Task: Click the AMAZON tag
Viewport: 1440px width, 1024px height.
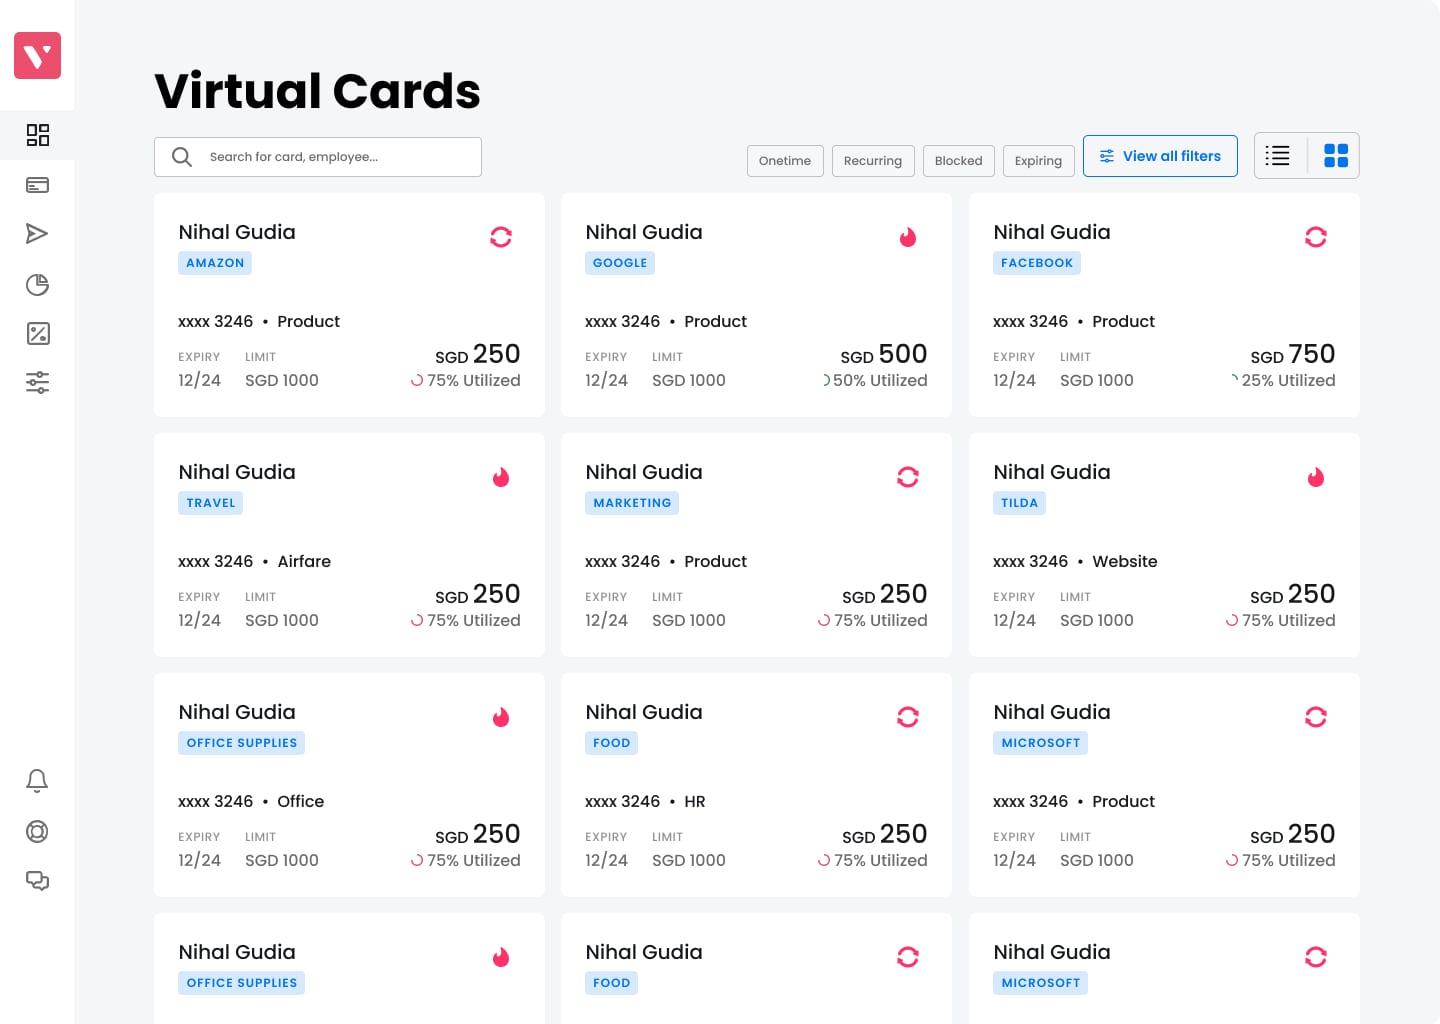Action: (x=215, y=263)
